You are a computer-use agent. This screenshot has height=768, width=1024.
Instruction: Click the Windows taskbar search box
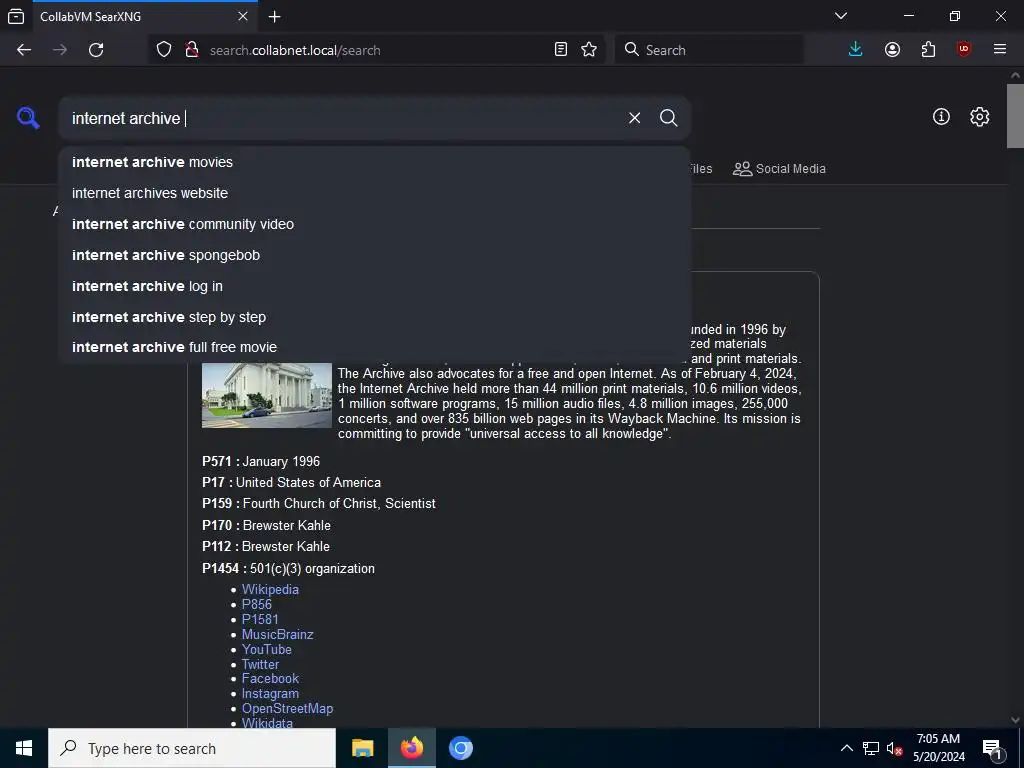click(192, 748)
